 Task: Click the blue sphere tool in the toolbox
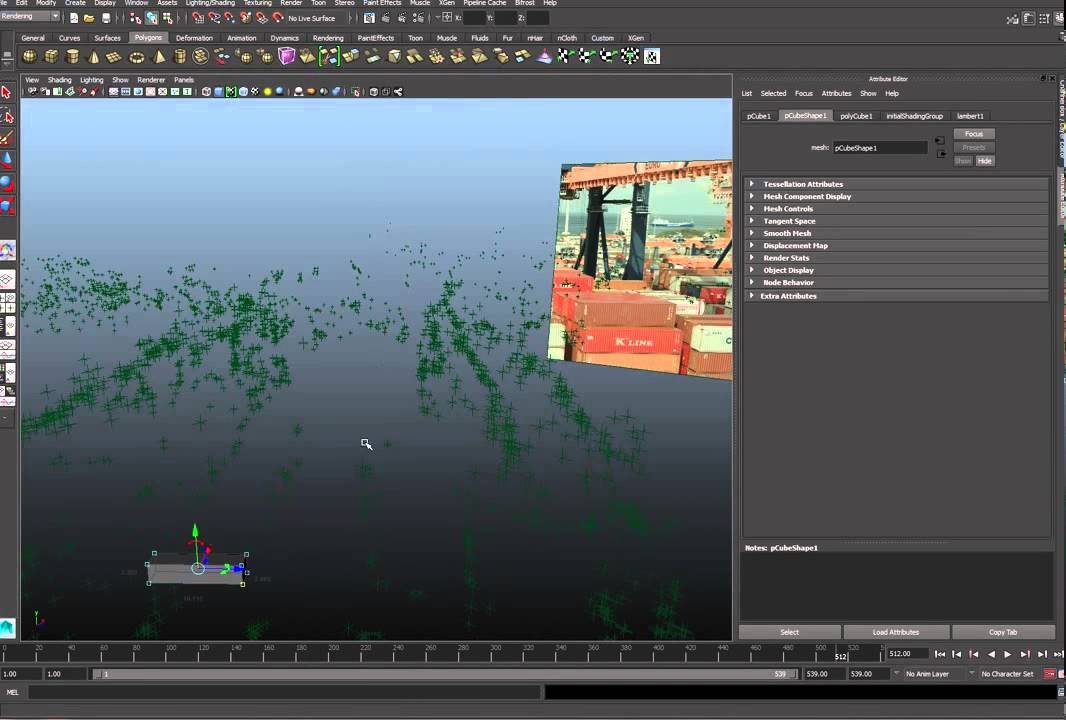point(7,184)
